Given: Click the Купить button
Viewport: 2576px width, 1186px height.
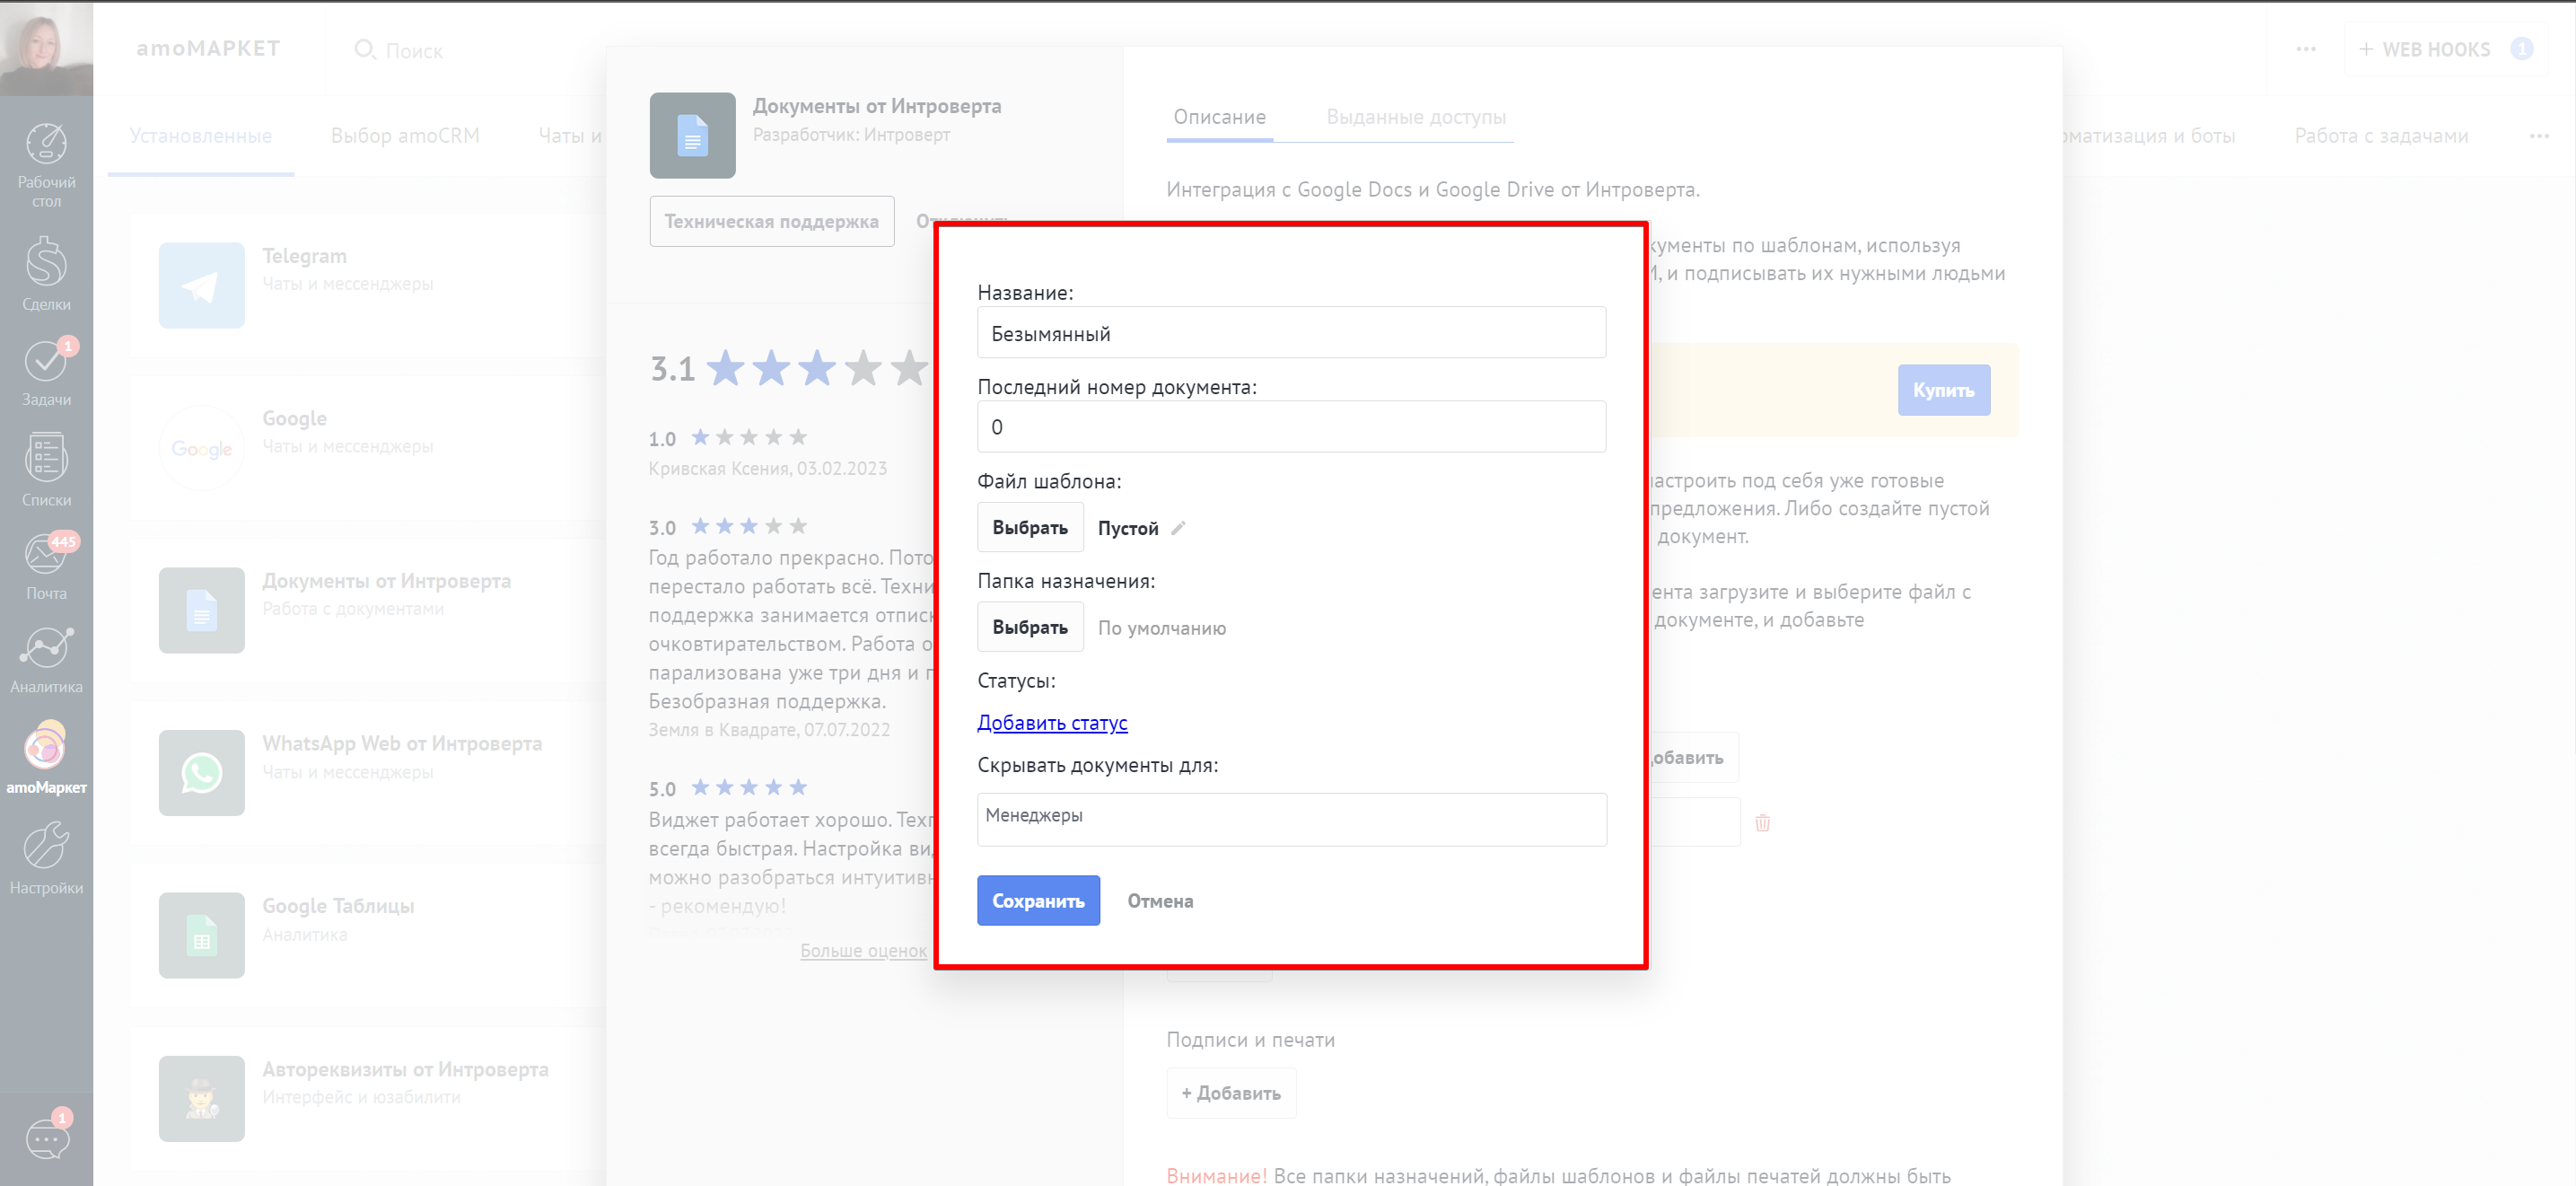Looking at the screenshot, I should coord(1943,390).
